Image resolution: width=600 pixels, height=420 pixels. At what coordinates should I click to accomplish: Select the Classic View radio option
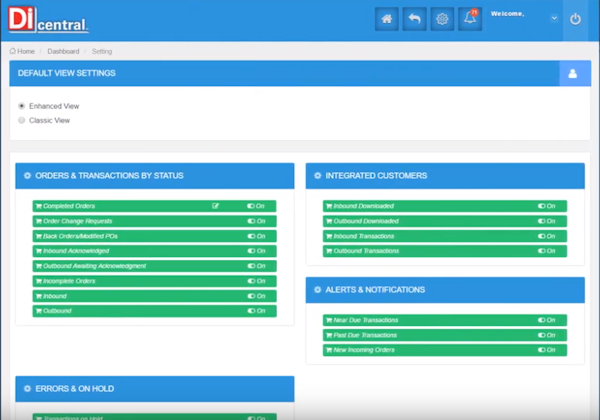(22, 120)
